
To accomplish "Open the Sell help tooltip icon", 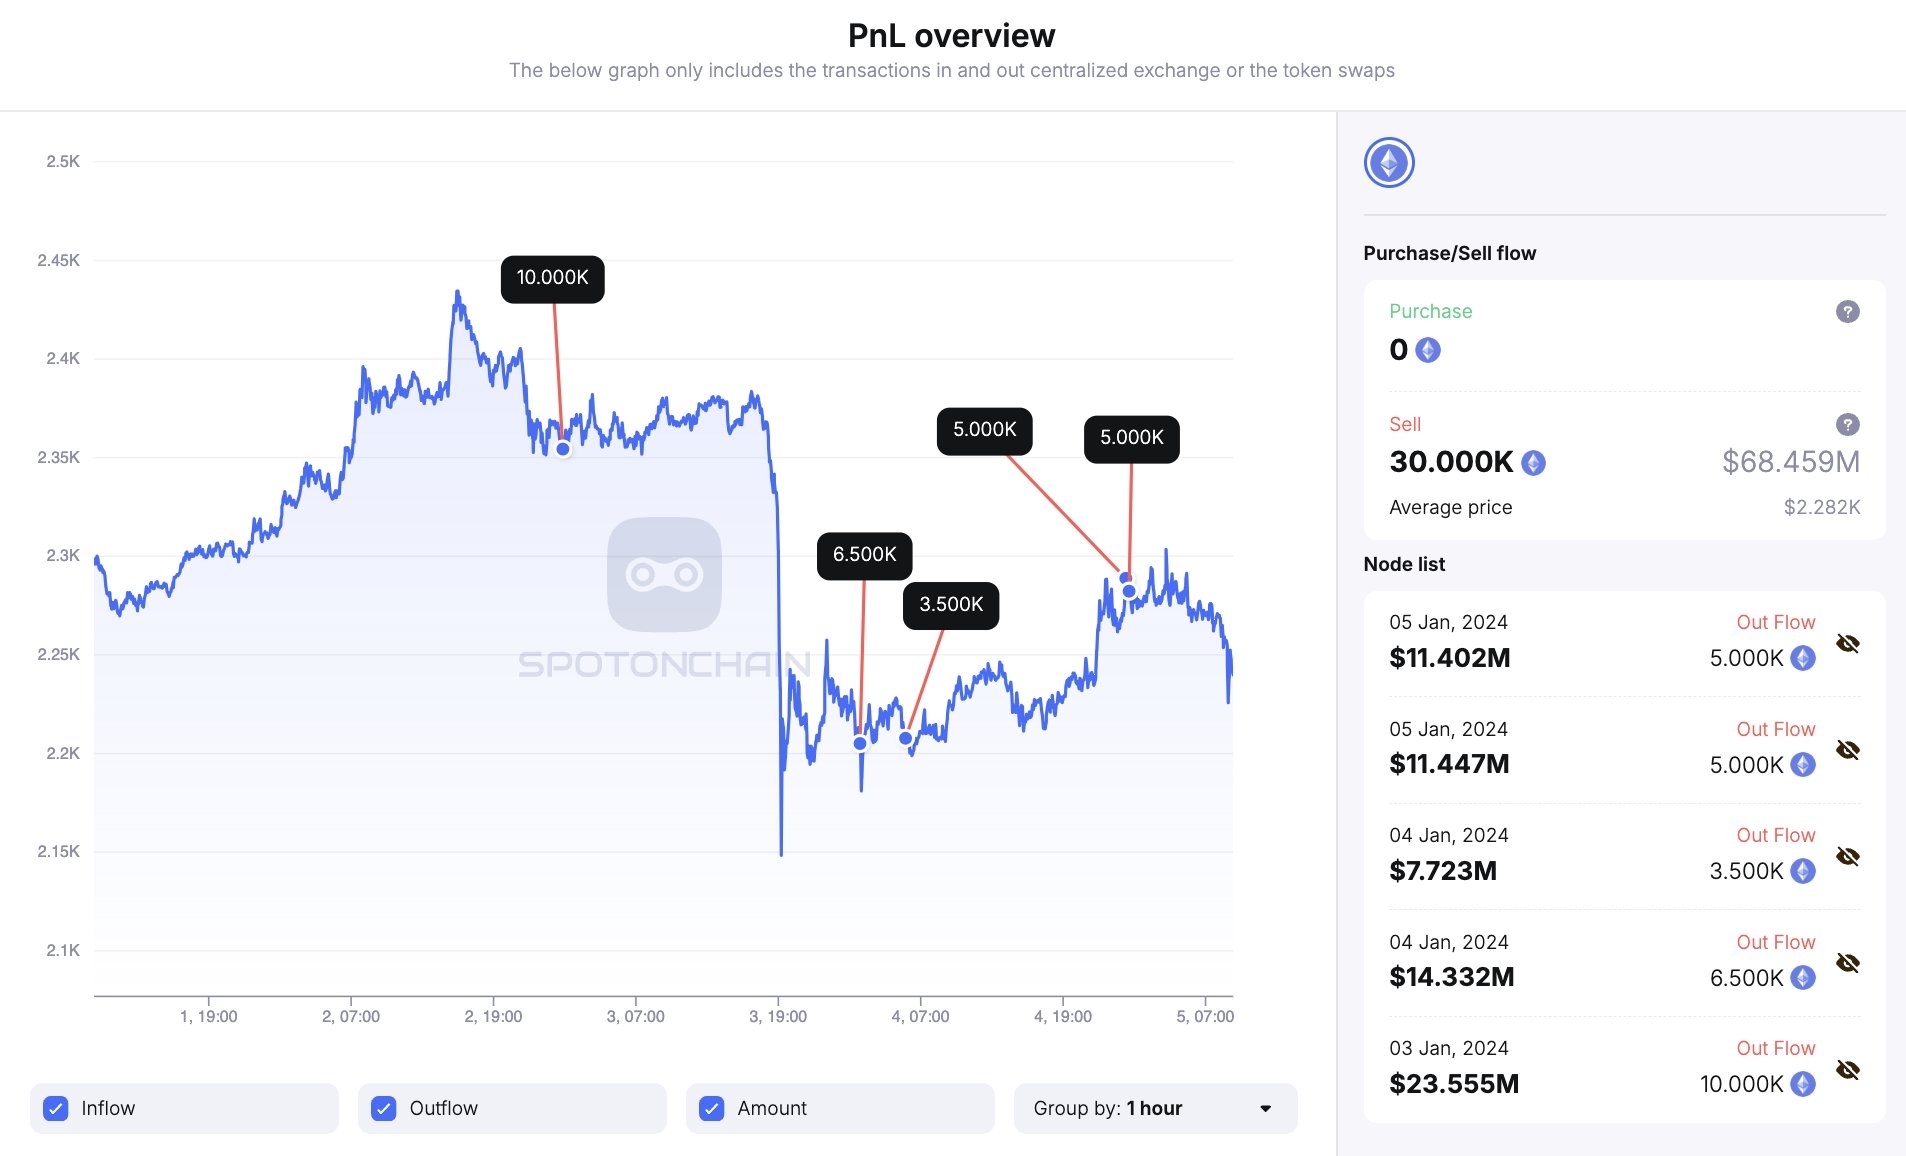I will click(x=1849, y=424).
